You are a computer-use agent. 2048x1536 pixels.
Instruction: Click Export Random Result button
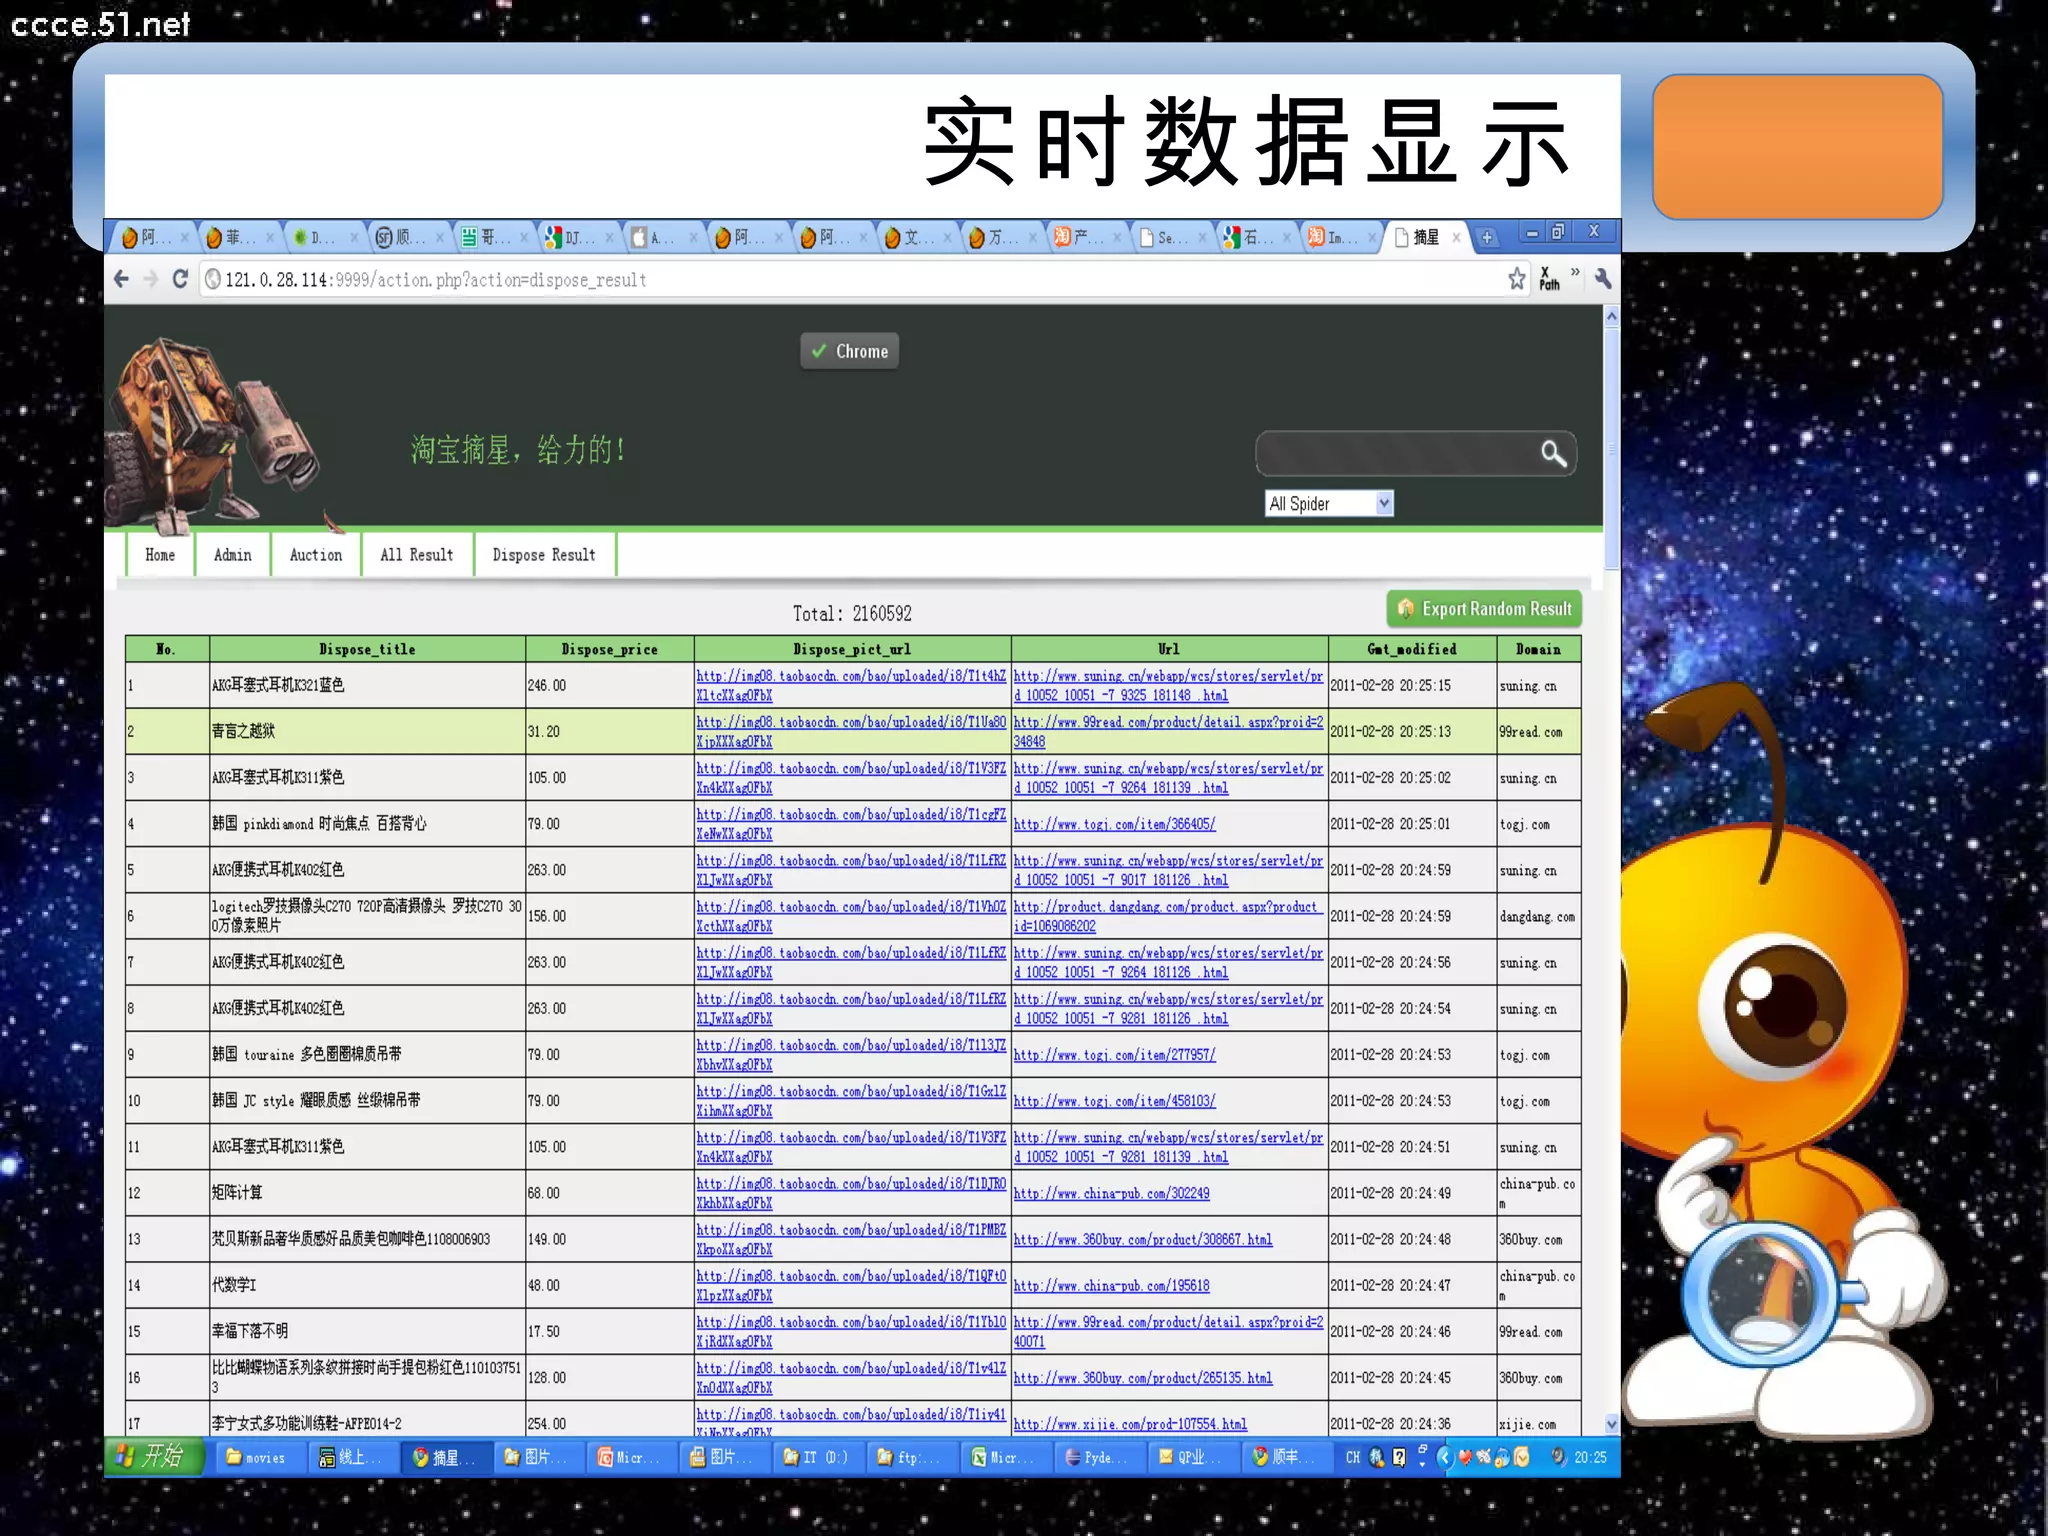[1484, 609]
